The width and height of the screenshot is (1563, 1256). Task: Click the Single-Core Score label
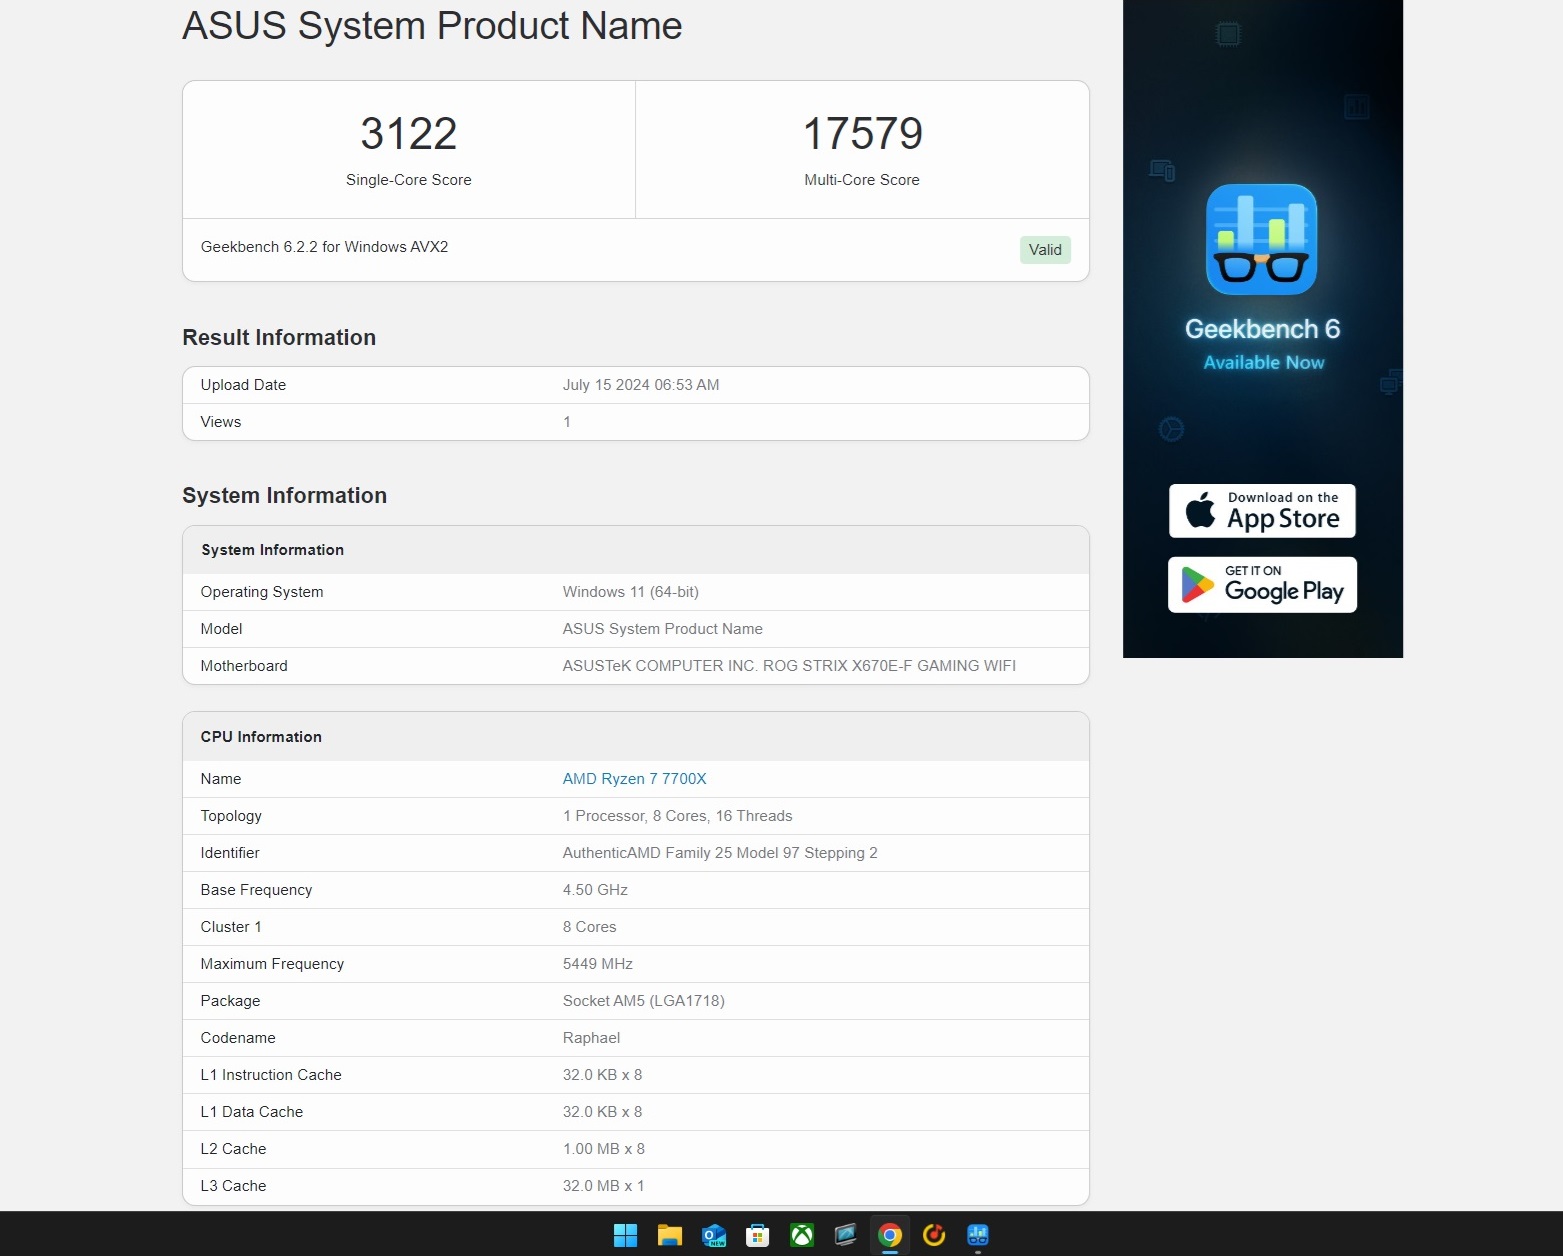tap(408, 180)
